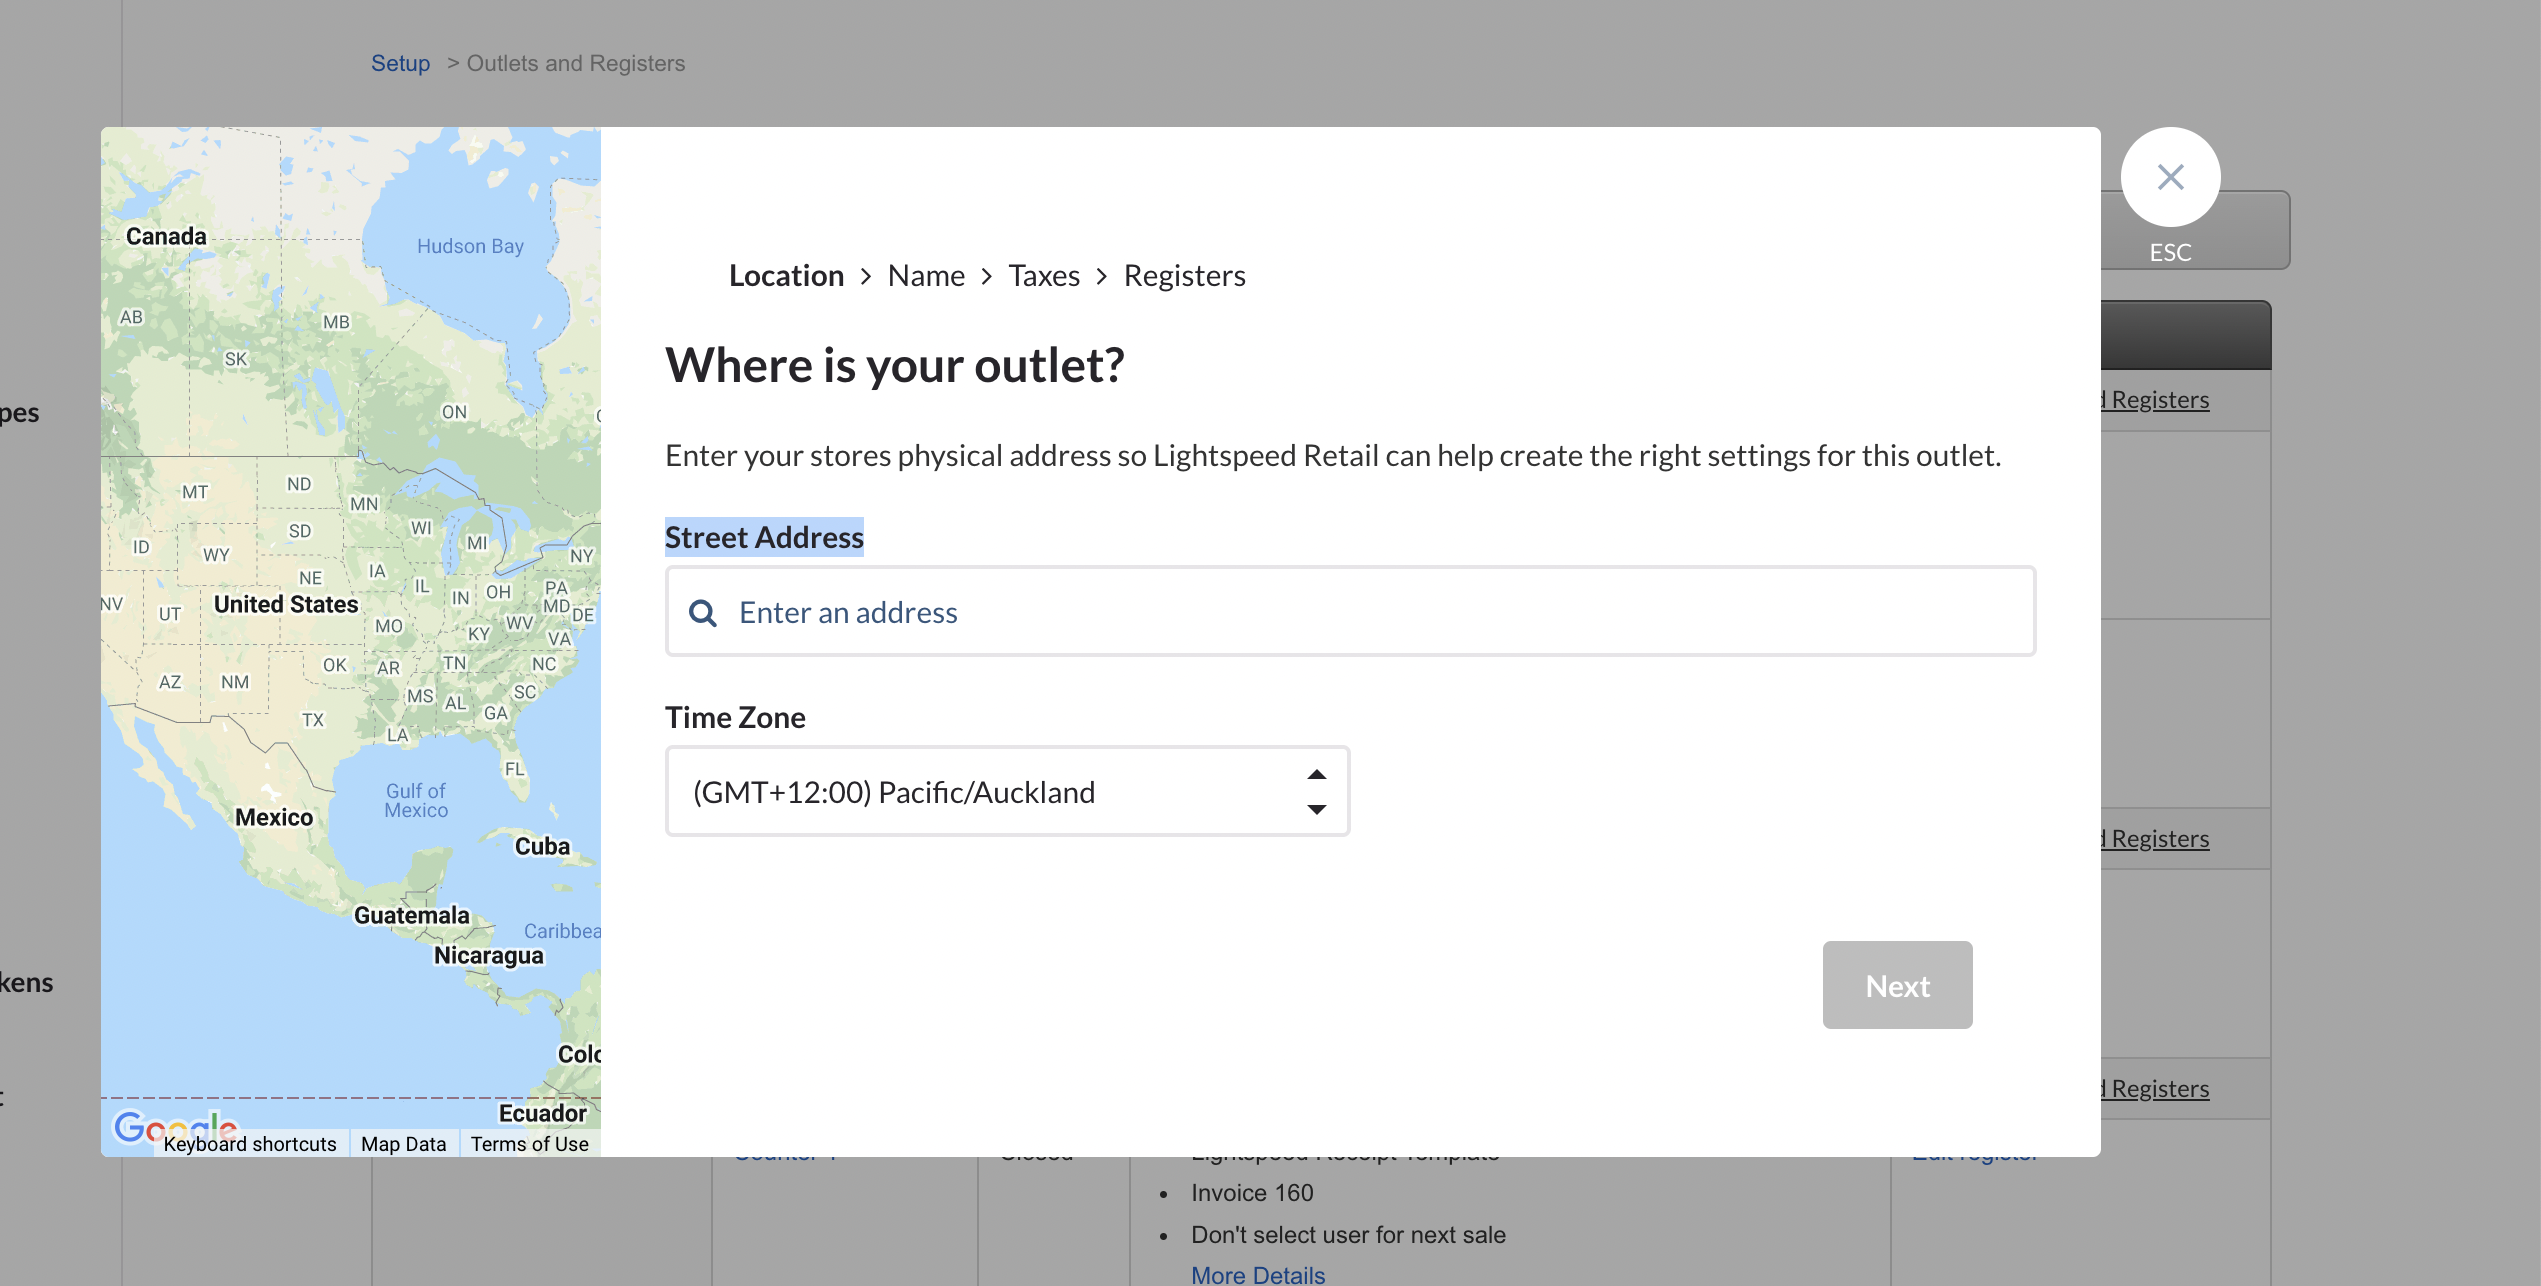Click the chevron between Location and Name
This screenshot has height=1286, width=2541.
[x=866, y=276]
